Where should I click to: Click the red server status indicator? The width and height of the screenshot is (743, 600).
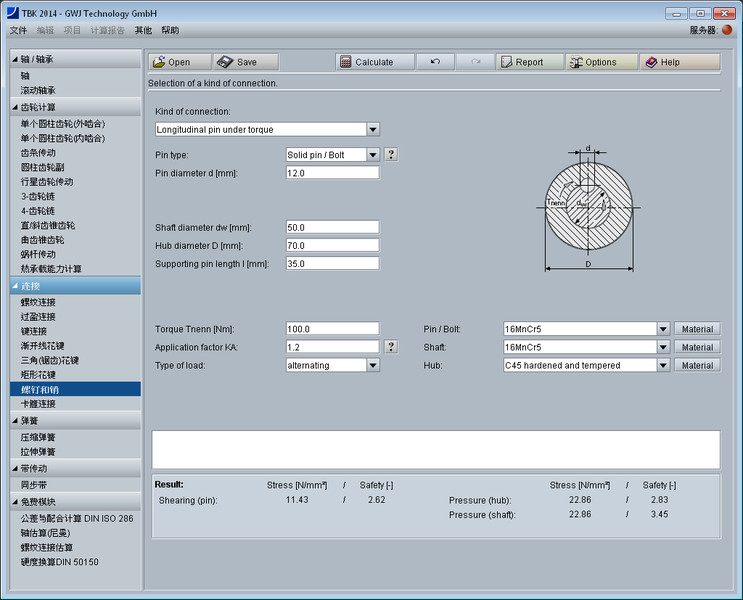(727, 30)
